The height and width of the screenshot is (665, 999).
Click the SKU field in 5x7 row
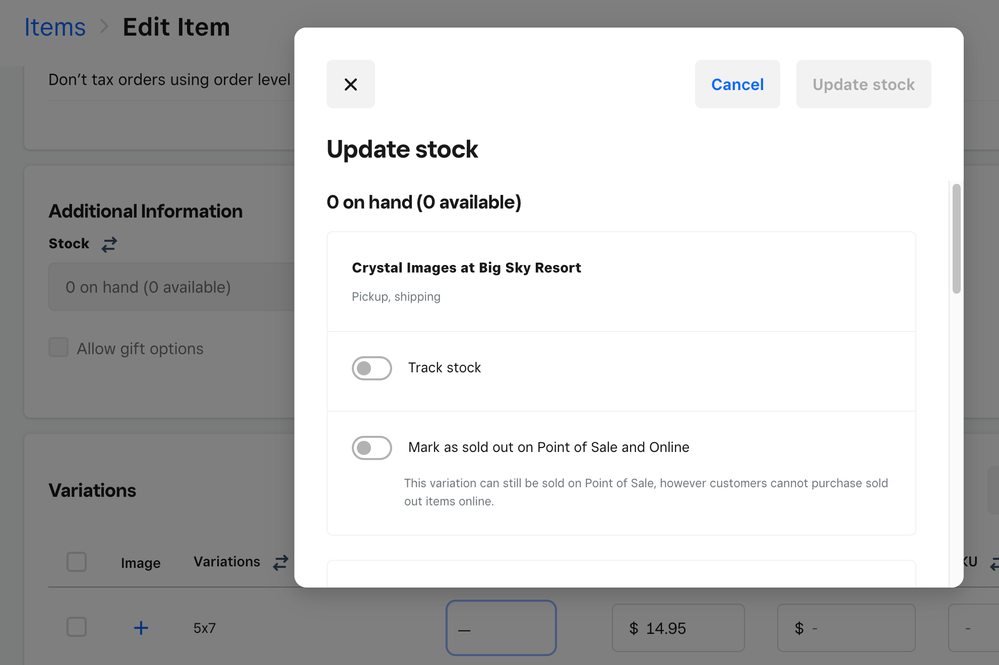(974, 628)
